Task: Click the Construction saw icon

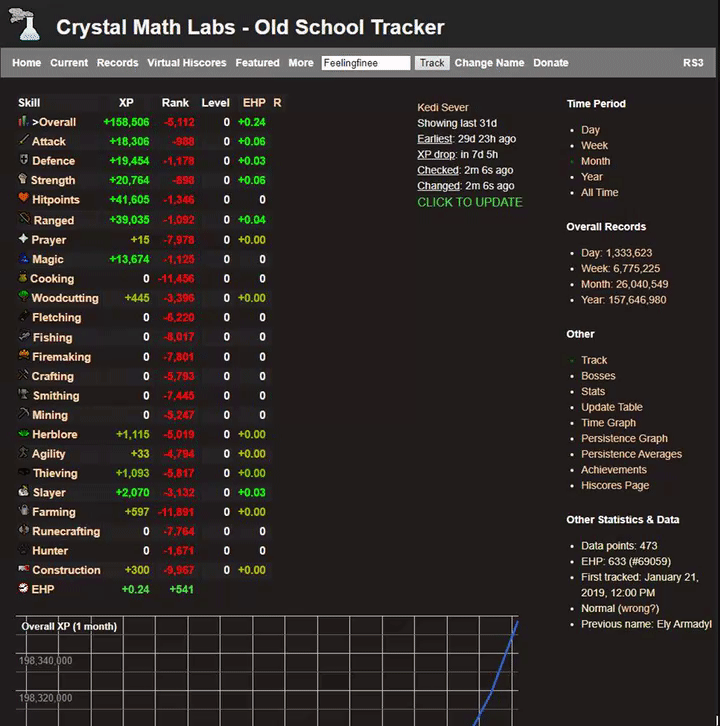Action: (x=24, y=569)
